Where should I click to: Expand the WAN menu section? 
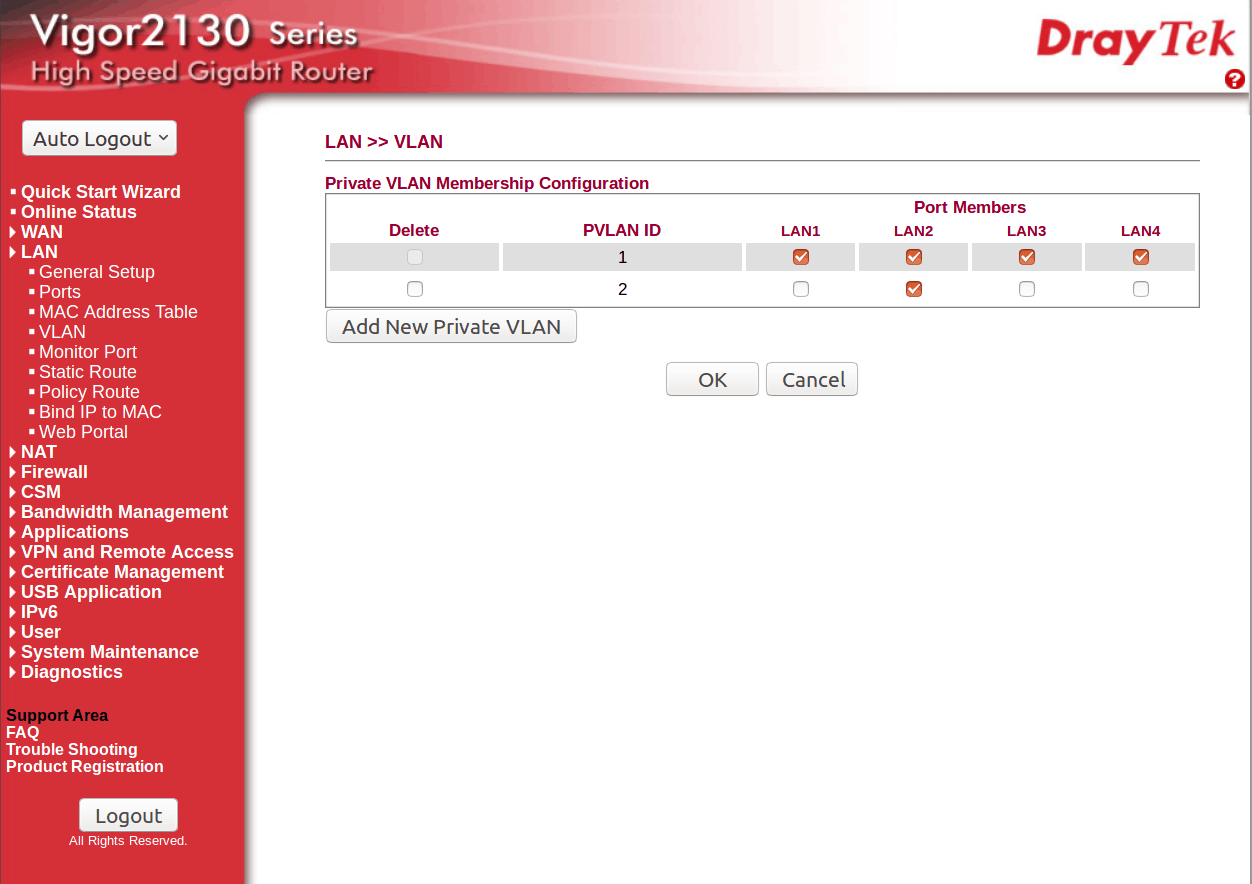coord(41,232)
